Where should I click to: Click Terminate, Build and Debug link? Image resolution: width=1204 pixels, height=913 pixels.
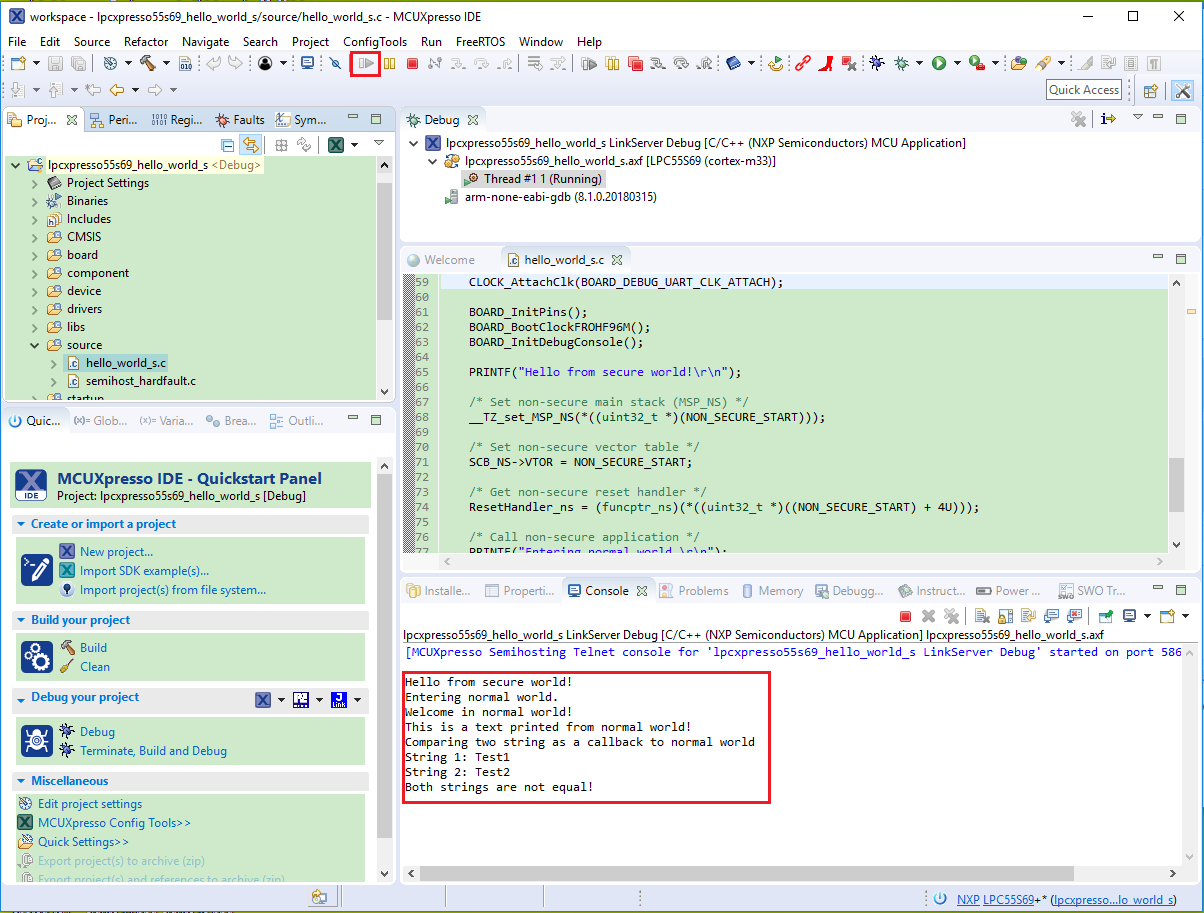(153, 751)
